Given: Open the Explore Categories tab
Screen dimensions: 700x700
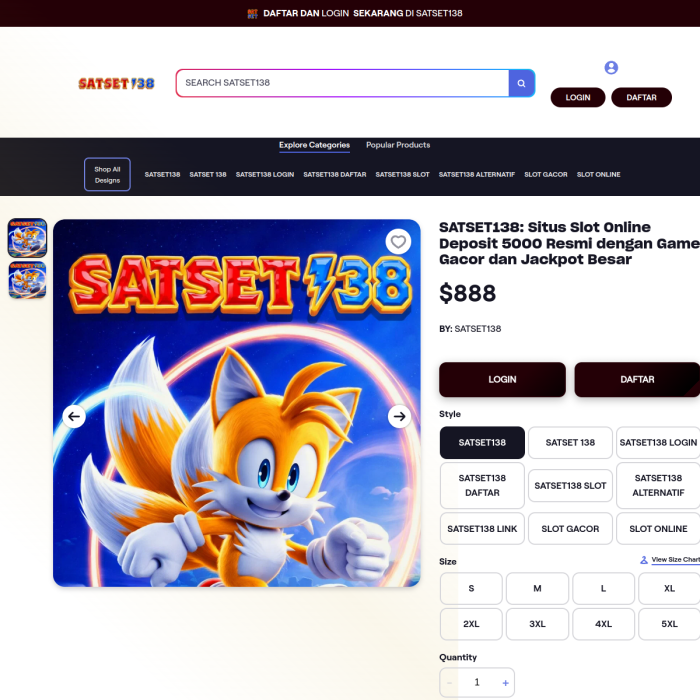Looking at the screenshot, I should click(314, 145).
